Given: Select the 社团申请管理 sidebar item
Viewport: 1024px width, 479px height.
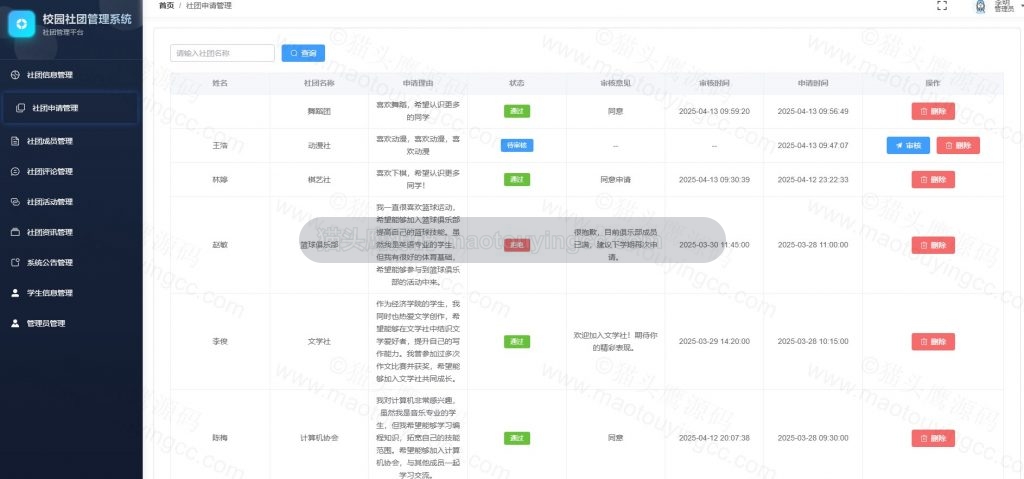Looking at the screenshot, I should 70,108.
